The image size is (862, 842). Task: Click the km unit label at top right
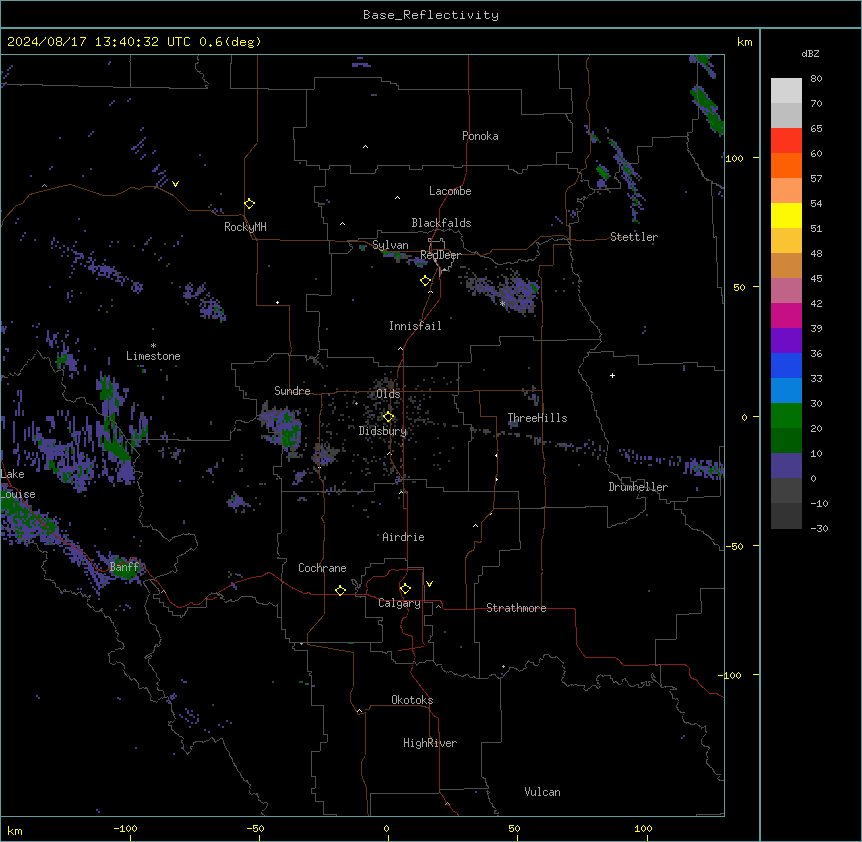(744, 42)
